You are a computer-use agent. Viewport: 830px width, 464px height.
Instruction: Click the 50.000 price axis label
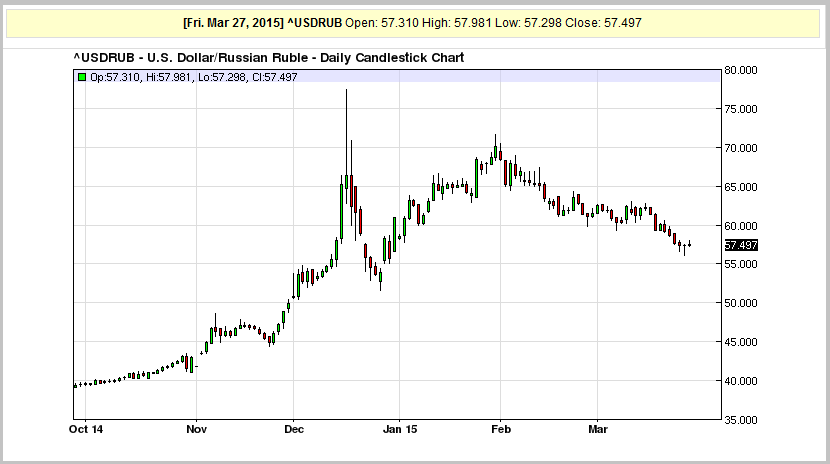point(741,303)
